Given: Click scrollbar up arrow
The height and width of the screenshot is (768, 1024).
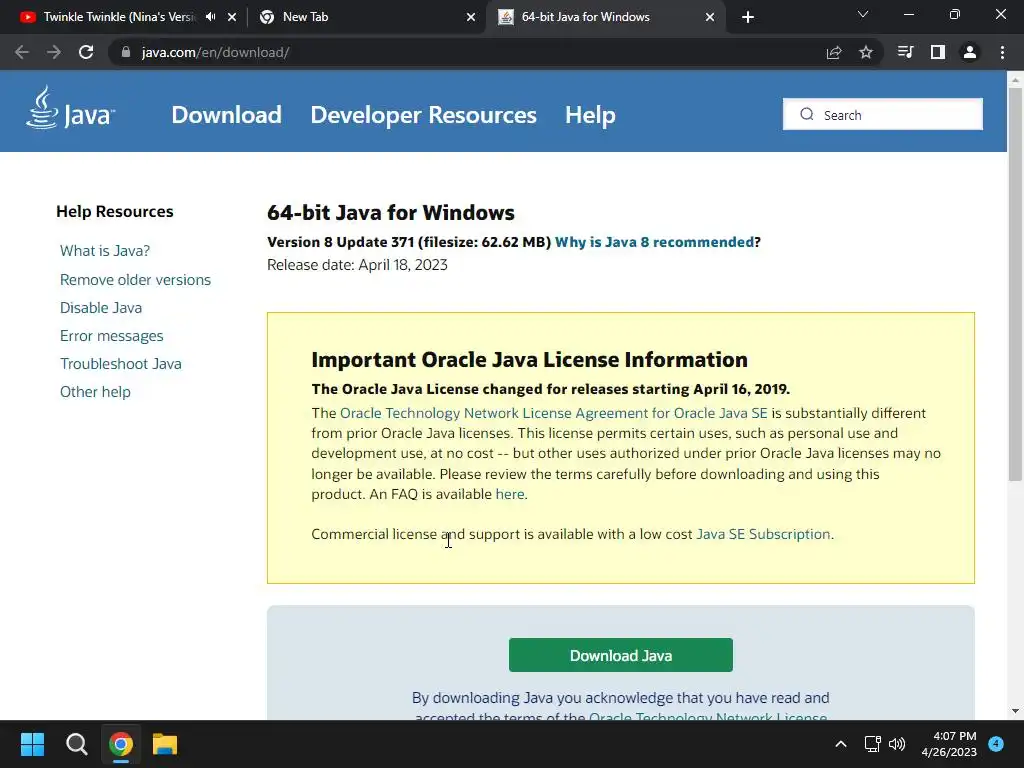Looking at the screenshot, I should (1015, 80).
